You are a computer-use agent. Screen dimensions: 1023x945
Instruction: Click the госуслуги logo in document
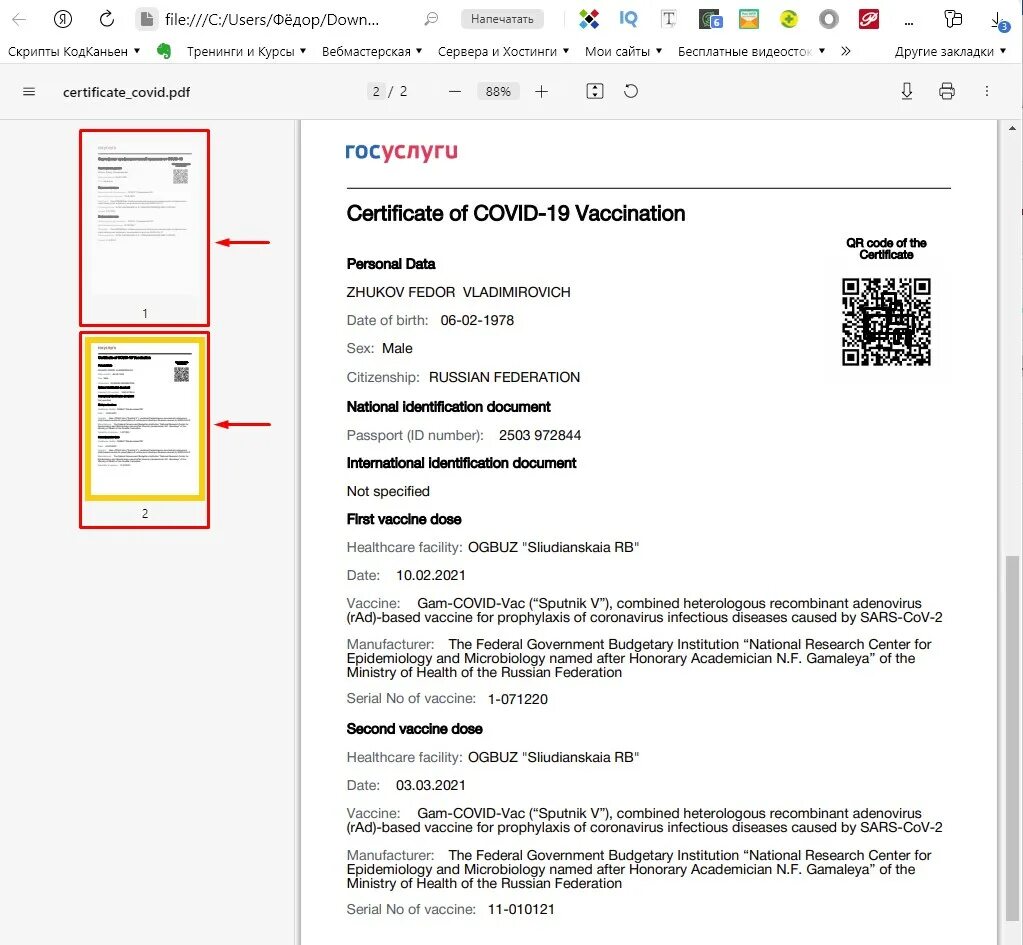pos(401,152)
